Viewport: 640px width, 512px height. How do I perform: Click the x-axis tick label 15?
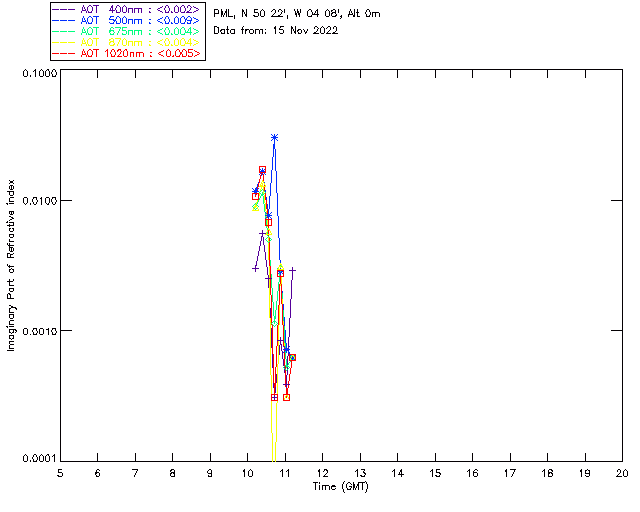pyautogui.click(x=435, y=473)
